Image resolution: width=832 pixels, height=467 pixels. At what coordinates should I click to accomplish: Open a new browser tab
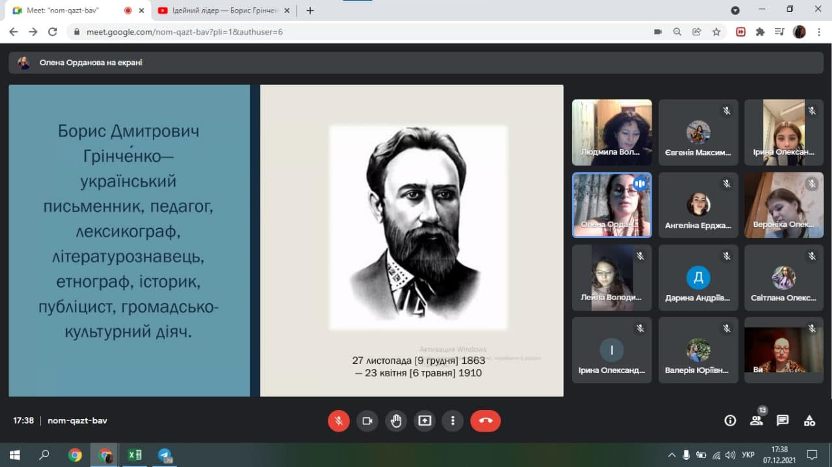click(x=310, y=10)
